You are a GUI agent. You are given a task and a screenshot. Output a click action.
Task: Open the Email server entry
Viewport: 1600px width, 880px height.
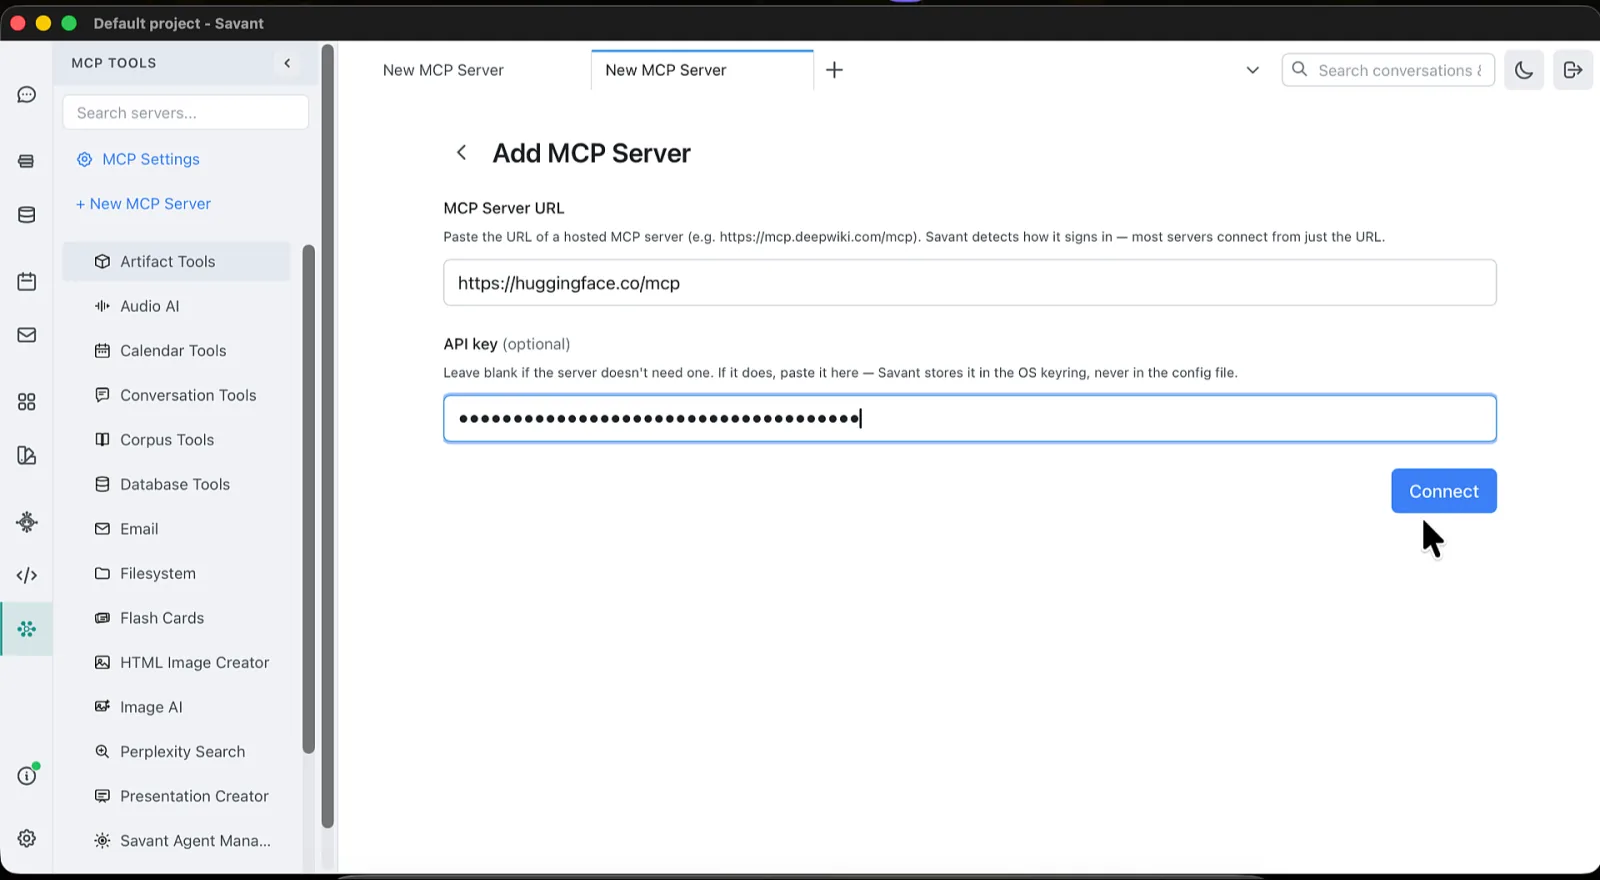(177, 529)
